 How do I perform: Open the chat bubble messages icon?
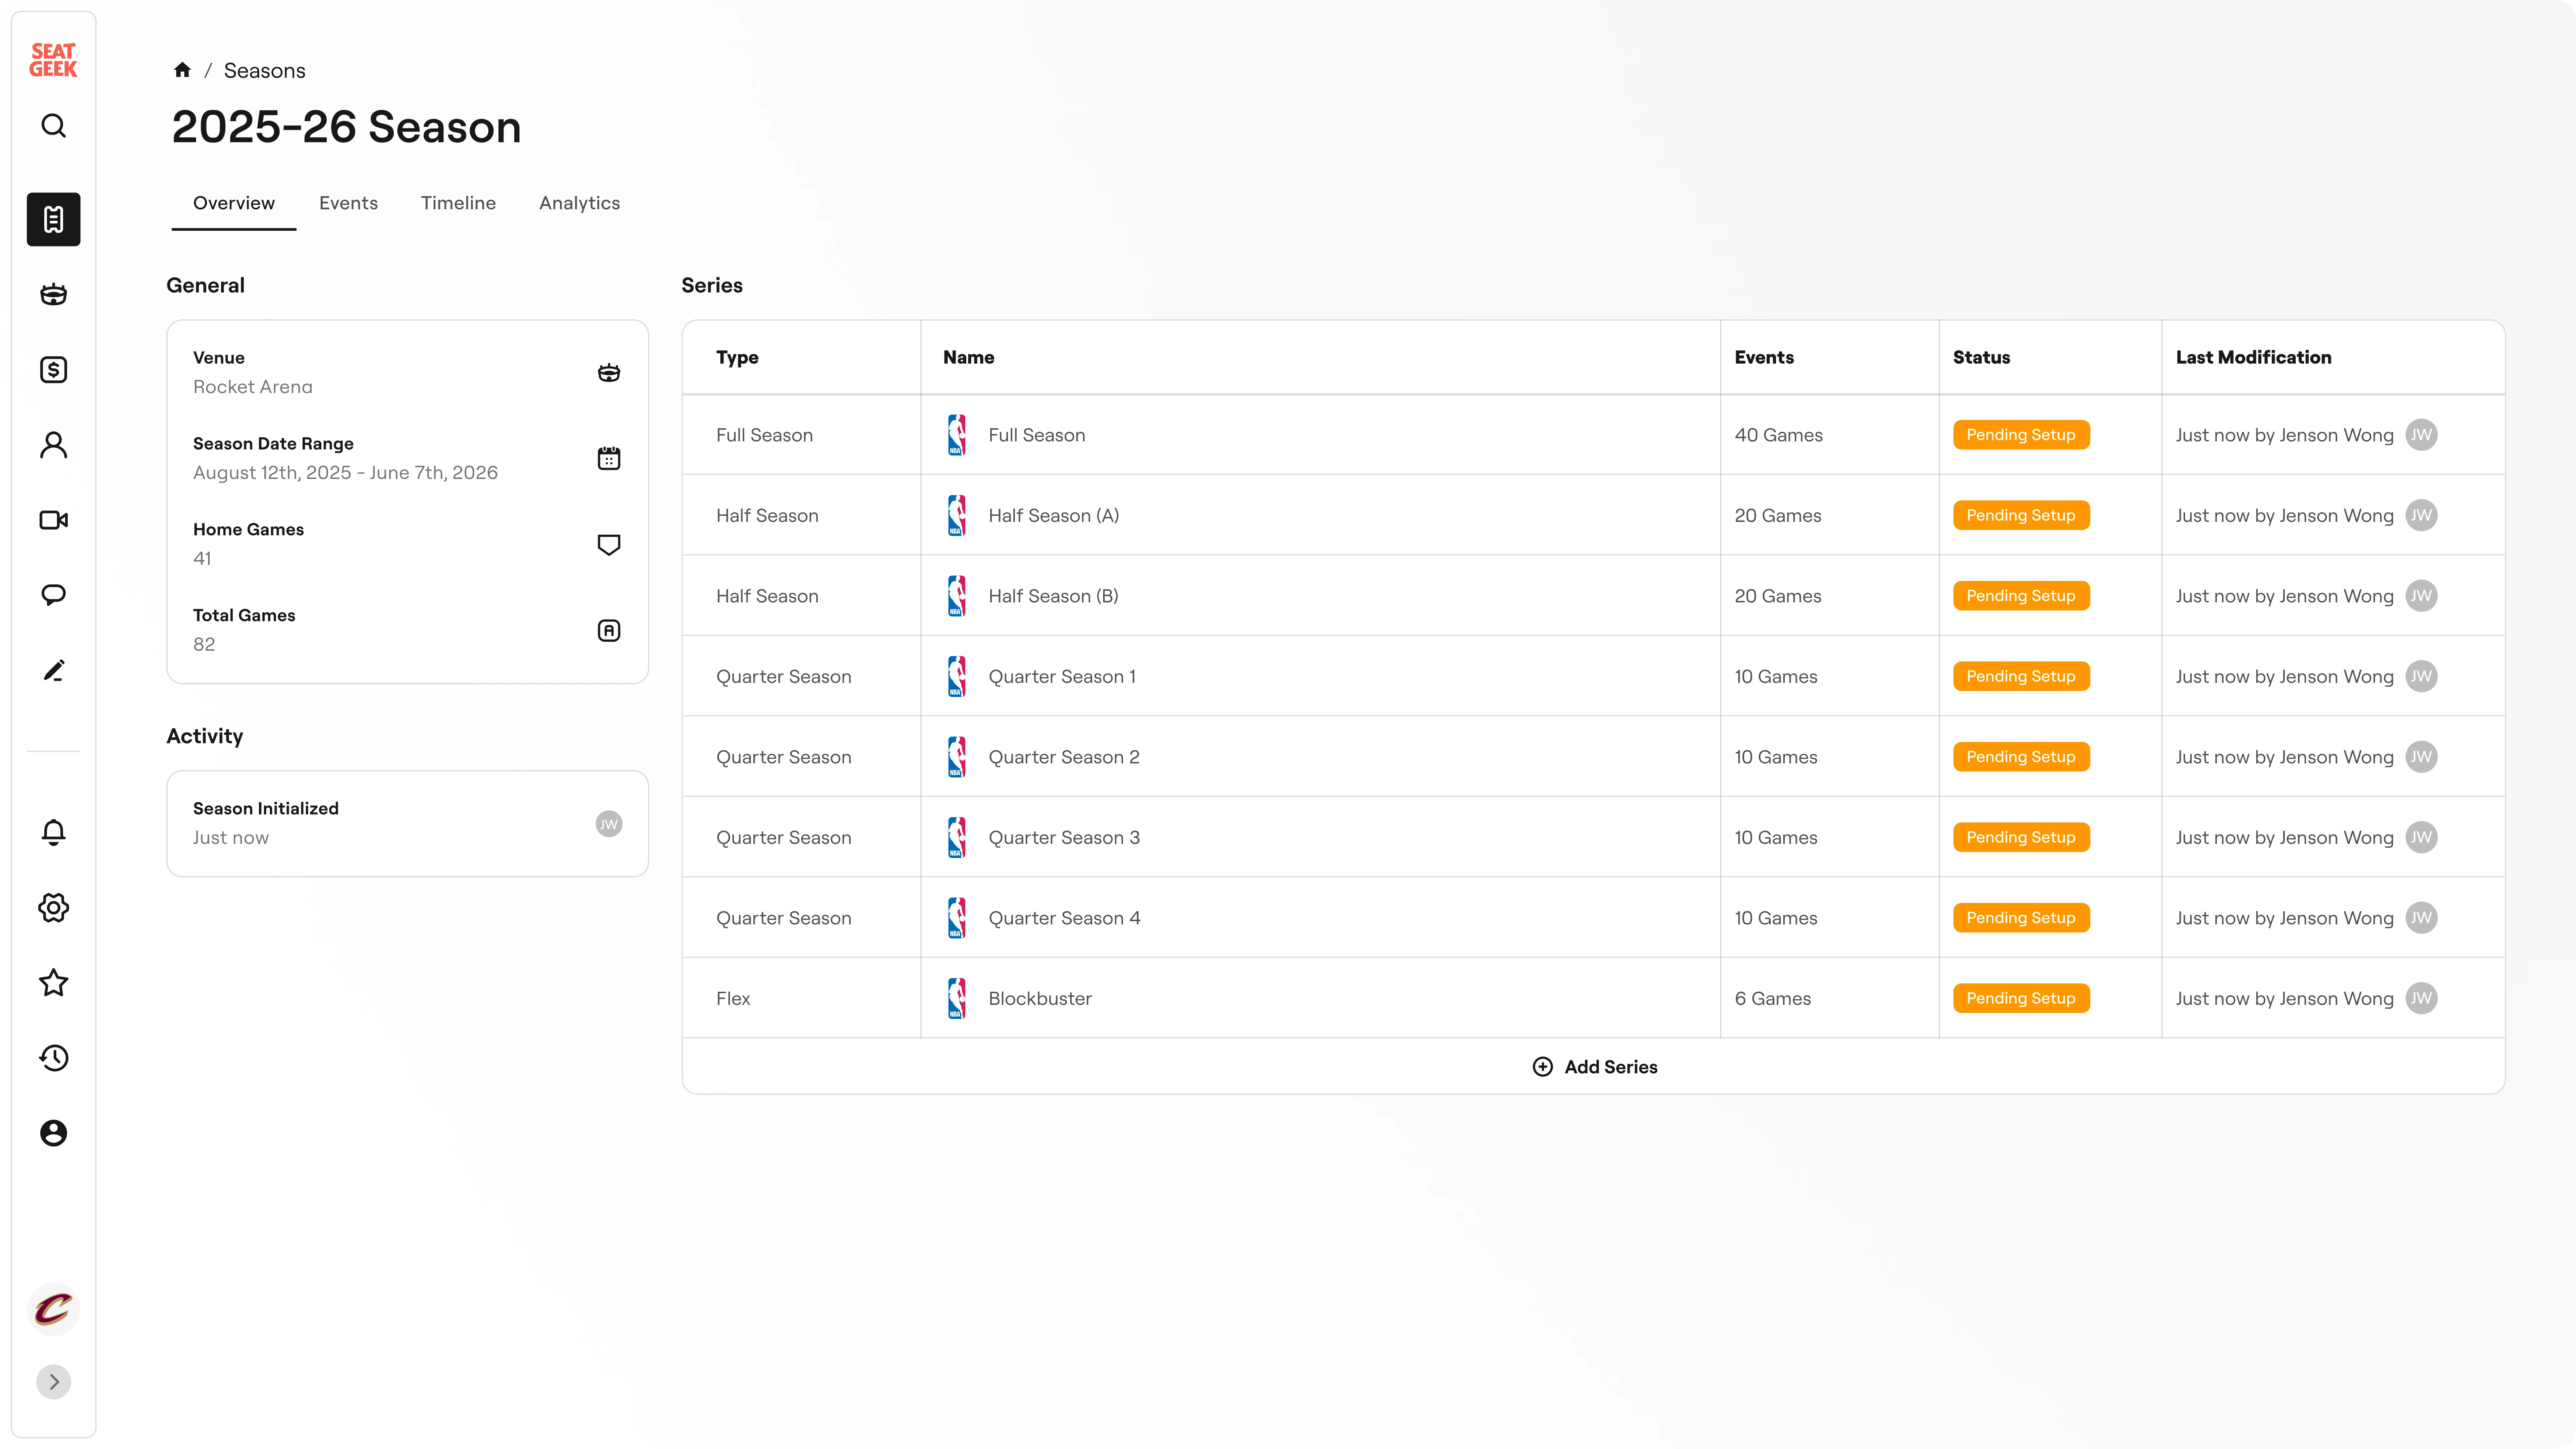53,595
